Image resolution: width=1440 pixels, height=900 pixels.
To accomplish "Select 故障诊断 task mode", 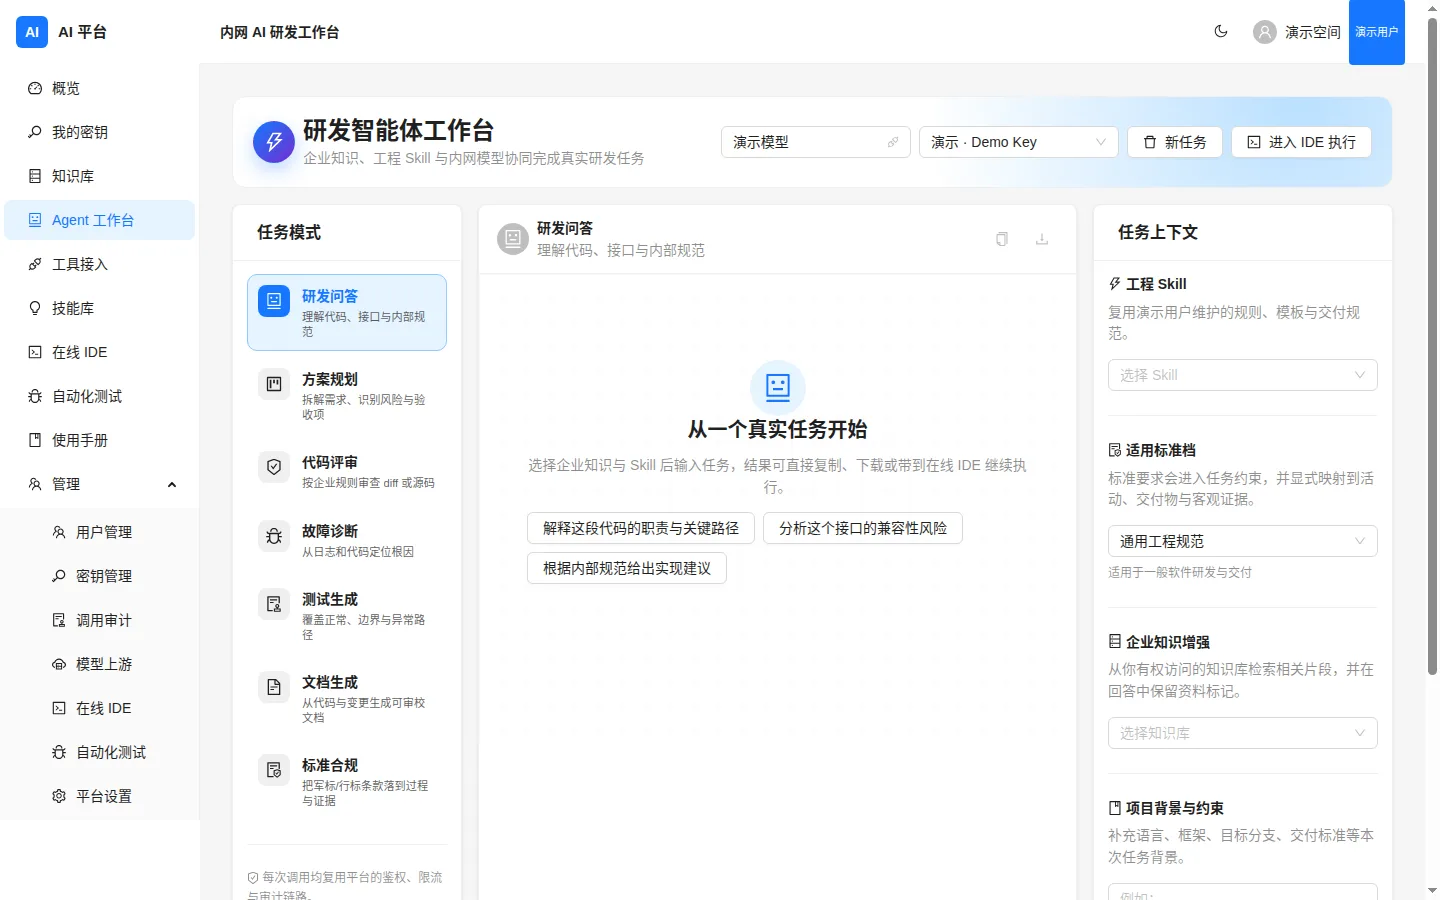I will coord(347,540).
